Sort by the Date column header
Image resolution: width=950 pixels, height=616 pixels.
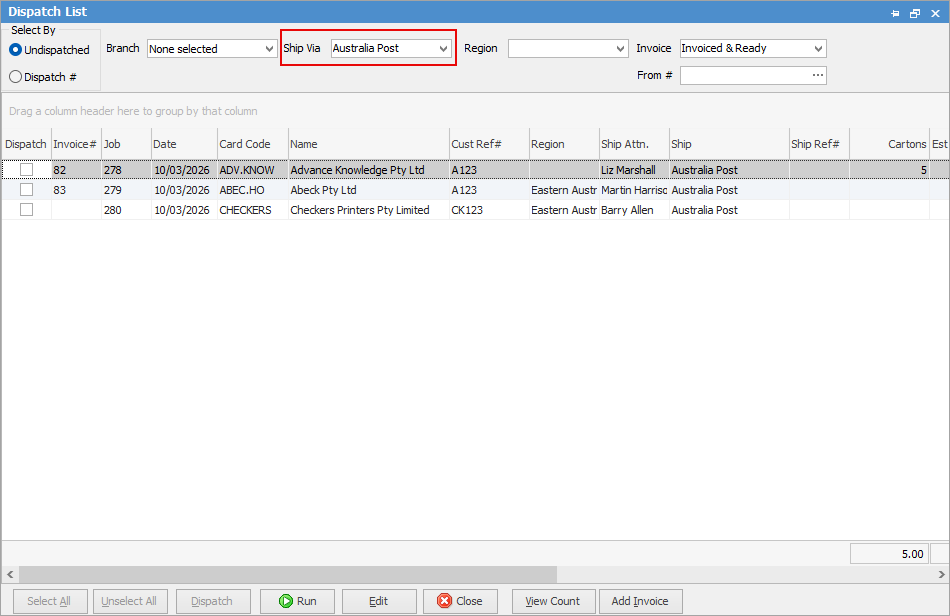[x=184, y=144]
